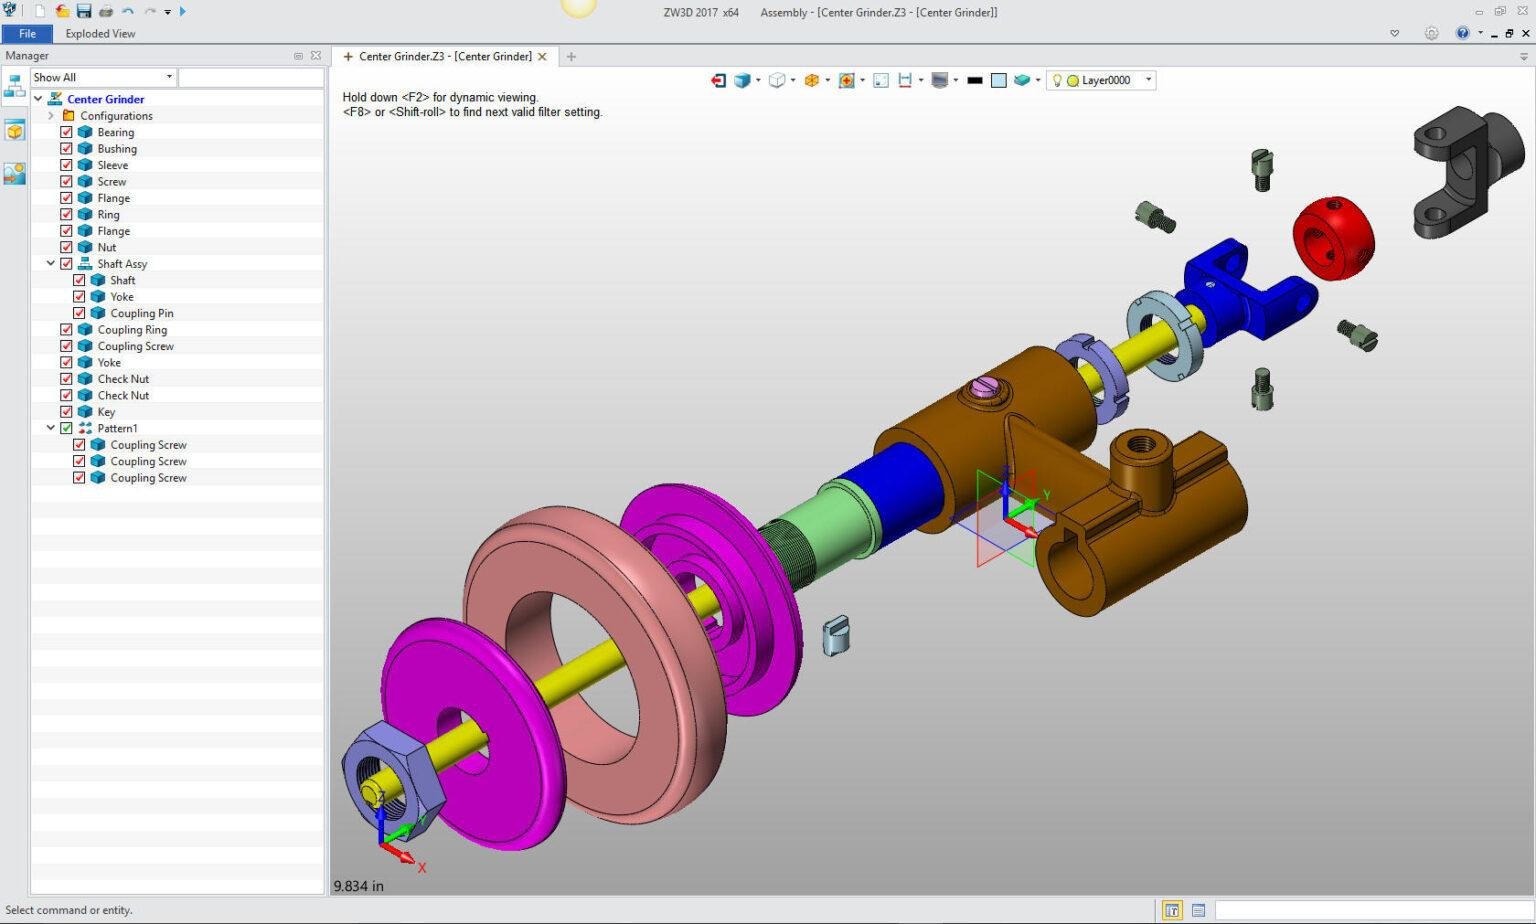Disable the Key component checkbox
Image resolution: width=1536 pixels, height=924 pixels.
click(66, 411)
